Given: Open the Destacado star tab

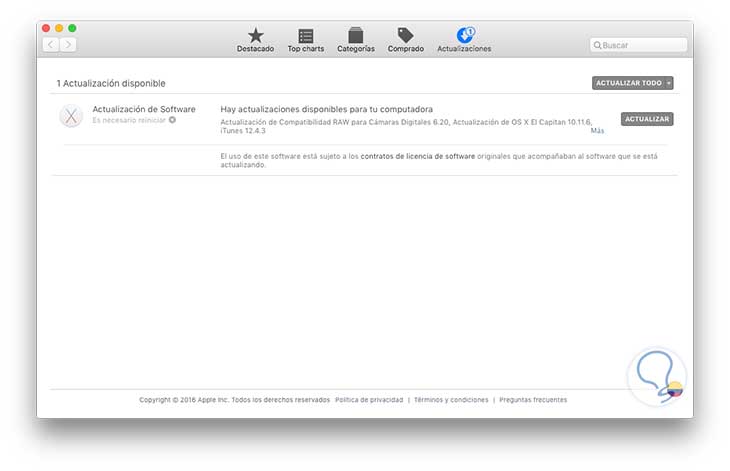Looking at the screenshot, I should [x=255, y=40].
